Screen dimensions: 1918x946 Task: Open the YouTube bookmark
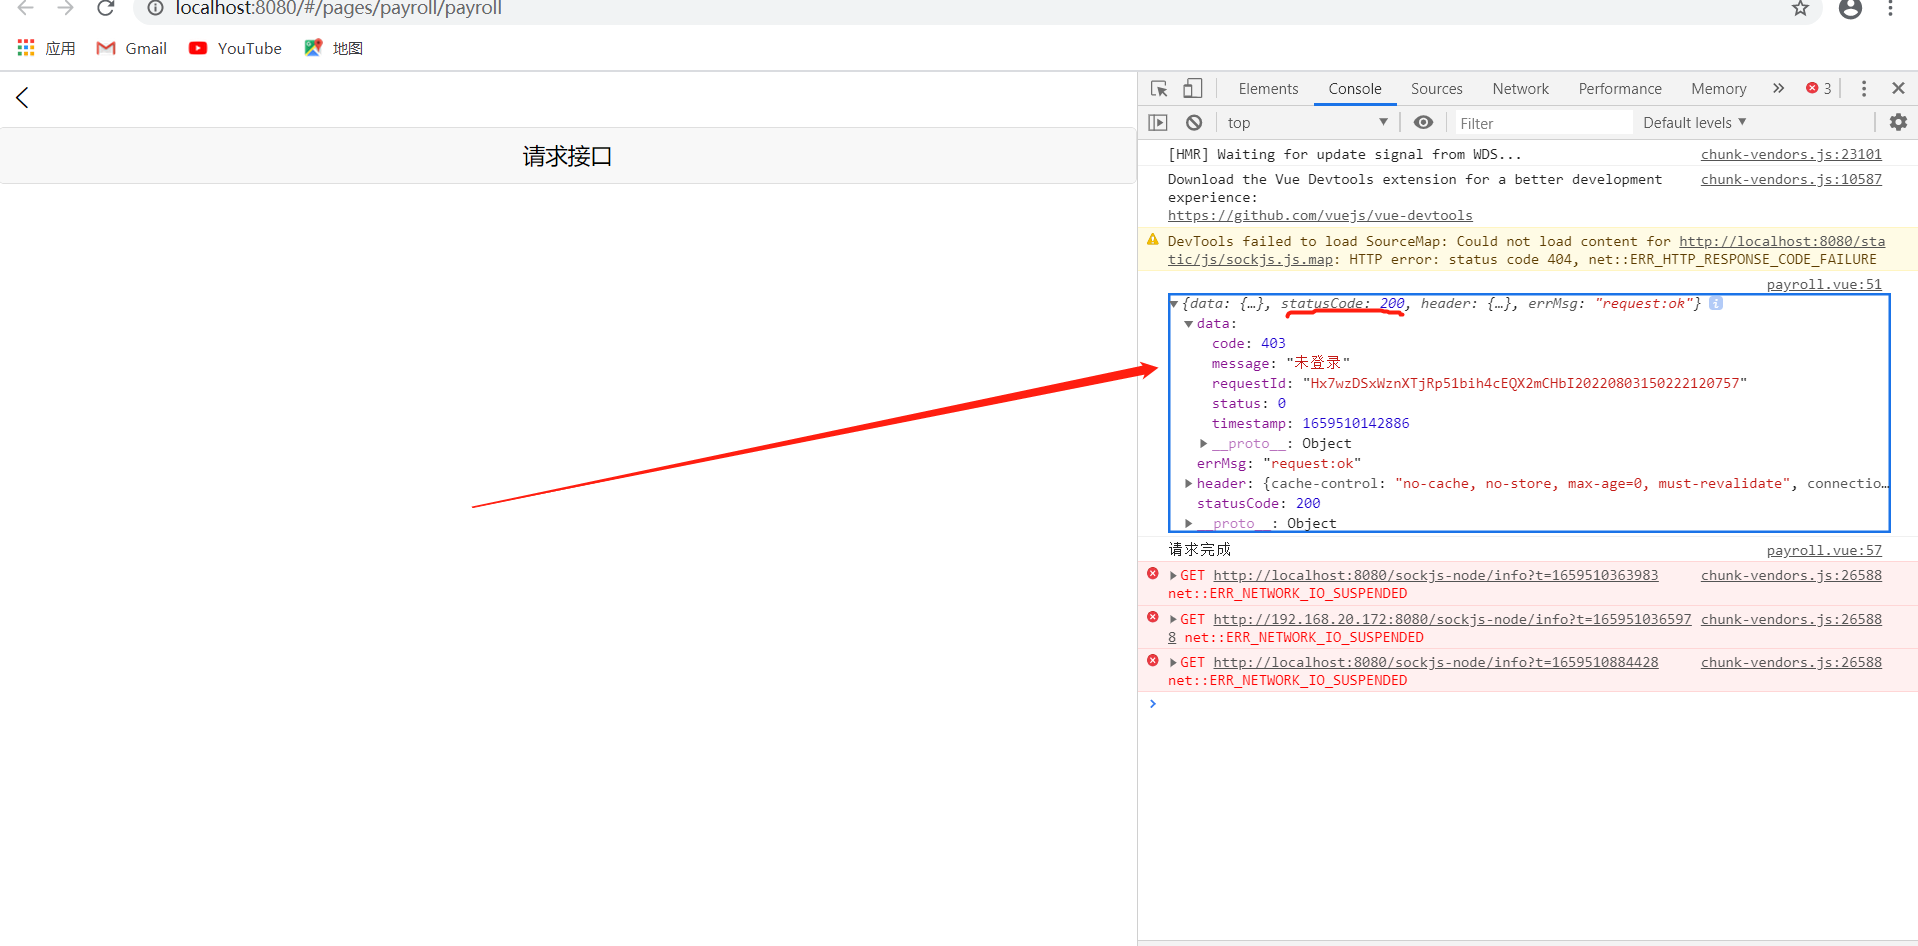[x=235, y=48]
